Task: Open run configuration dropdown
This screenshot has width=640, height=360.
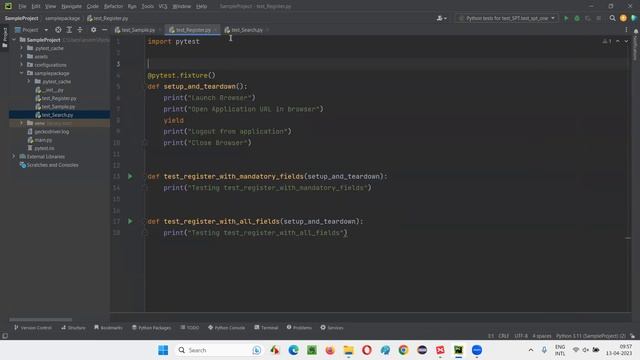Action: (x=507, y=18)
